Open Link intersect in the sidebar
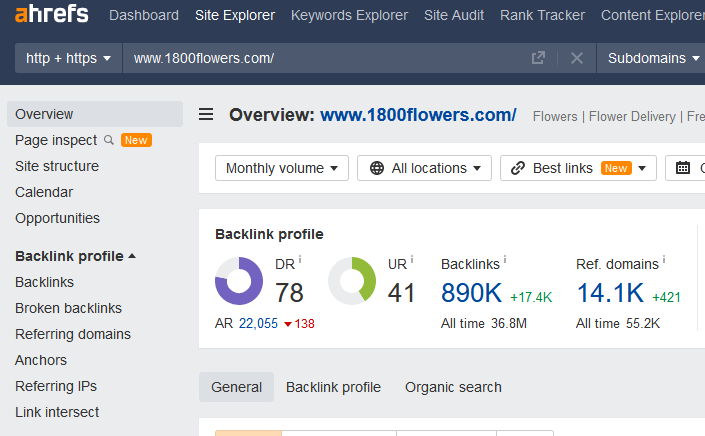Screen dimensions: 705x436 tap(57, 412)
